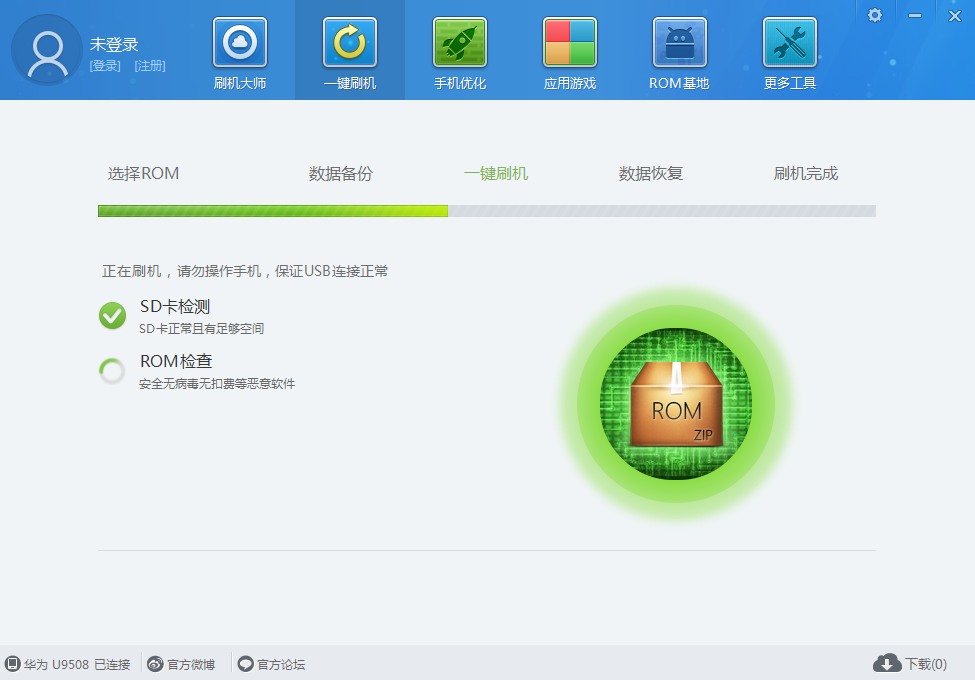The width and height of the screenshot is (975, 680).
Task: Open the 应用游戏 colored tiles icon
Action: click(570, 42)
